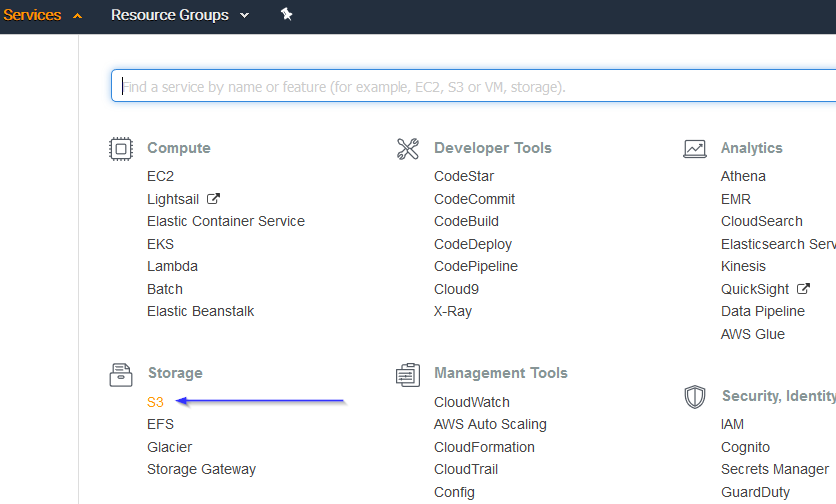
Task: Open Cognito
Action: (x=745, y=447)
